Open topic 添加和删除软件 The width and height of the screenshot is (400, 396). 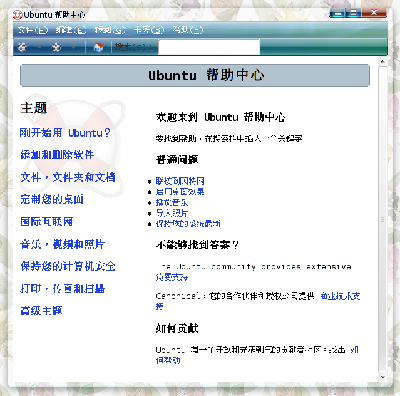point(57,155)
